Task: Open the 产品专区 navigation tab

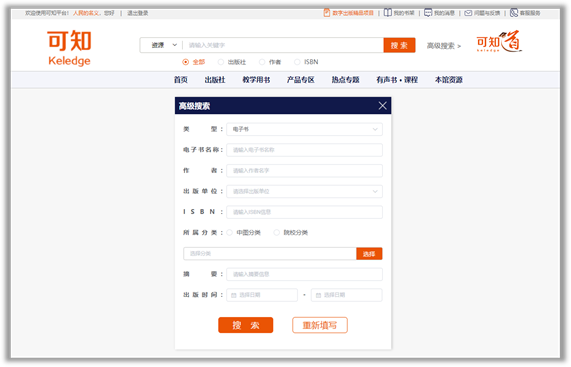Action: 300,80
